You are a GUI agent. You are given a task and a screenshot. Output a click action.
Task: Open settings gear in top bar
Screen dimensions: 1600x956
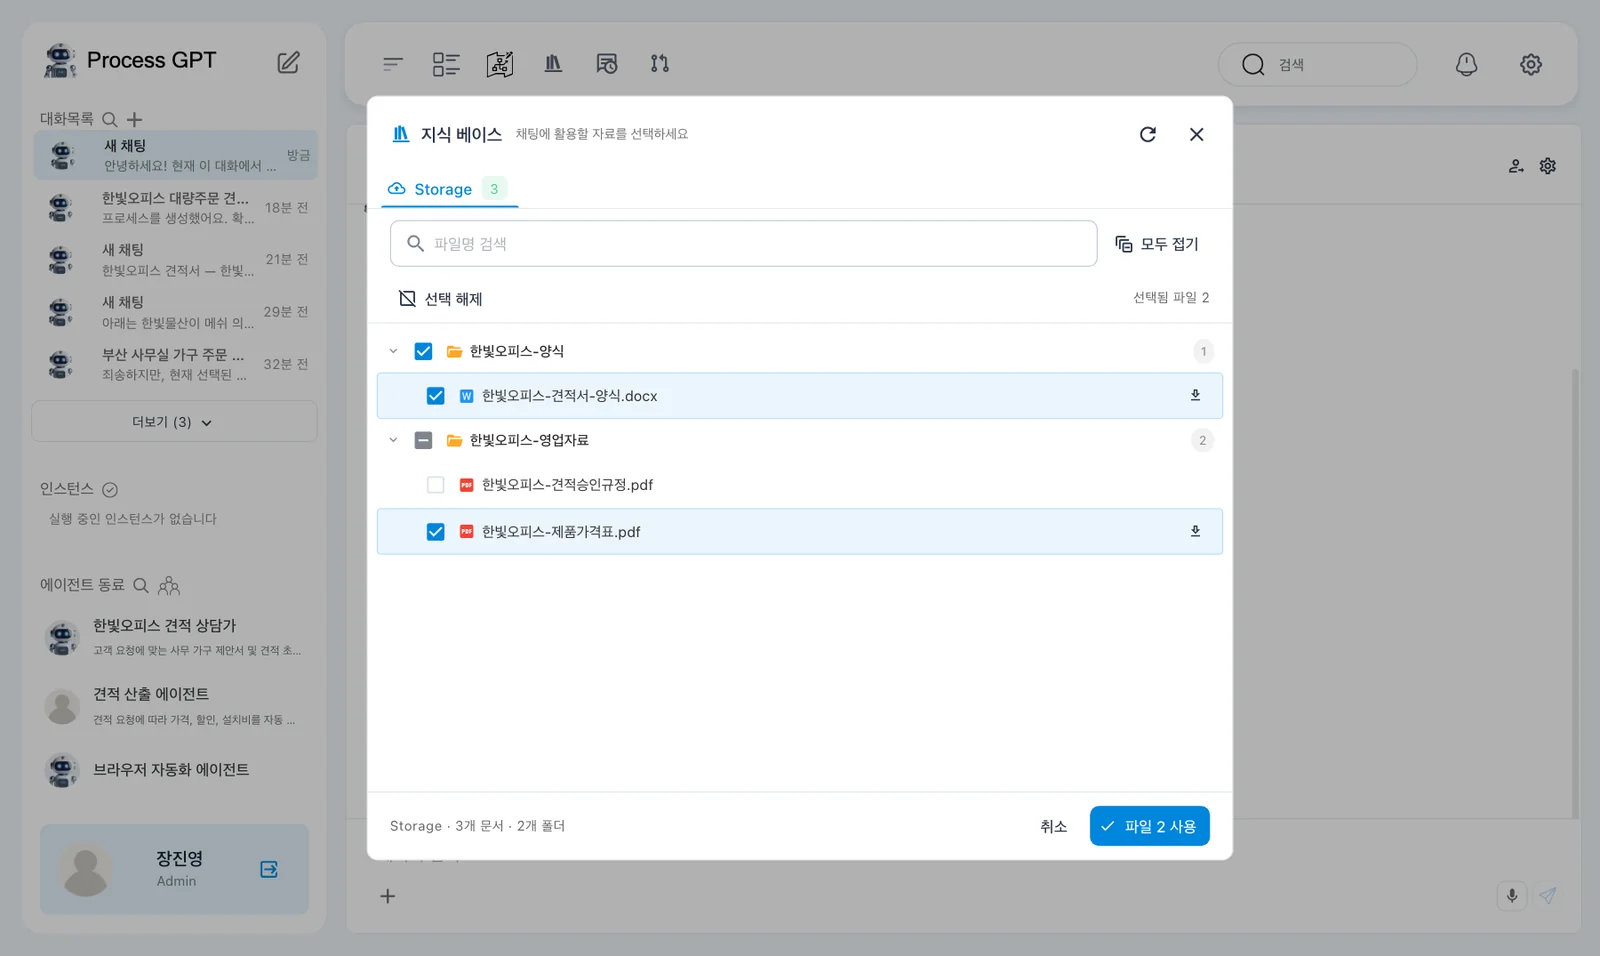pyautogui.click(x=1531, y=64)
